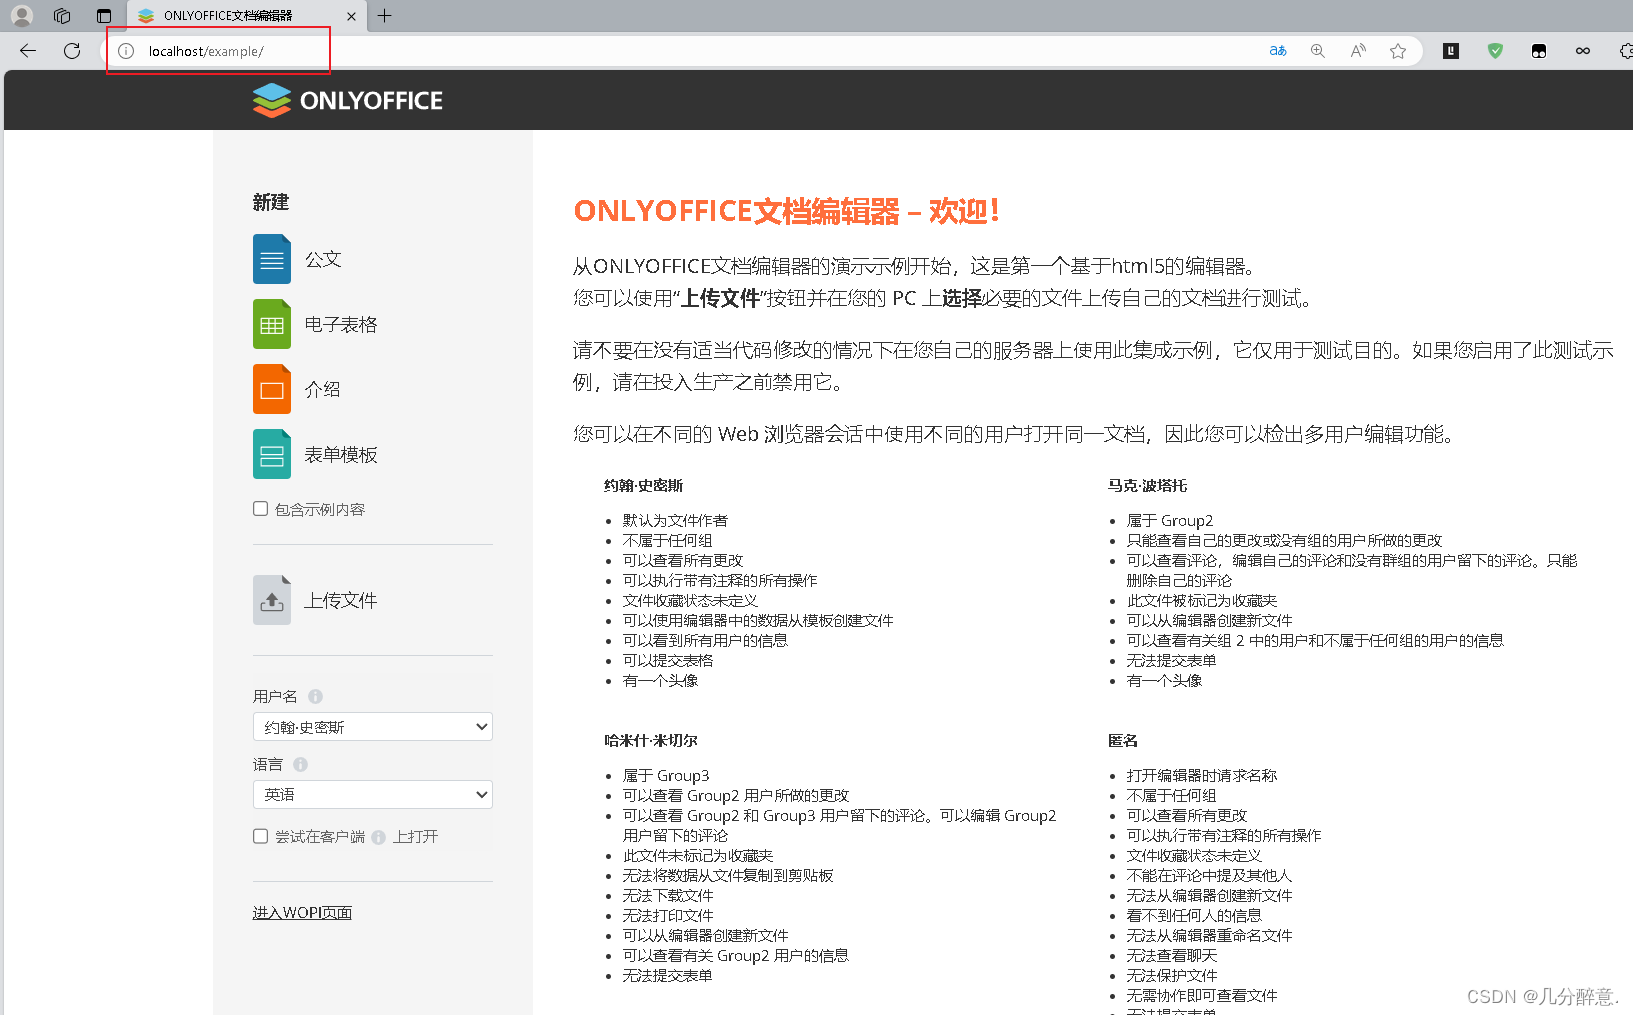
Task: Reload the page with refresh icon
Action: (72, 51)
